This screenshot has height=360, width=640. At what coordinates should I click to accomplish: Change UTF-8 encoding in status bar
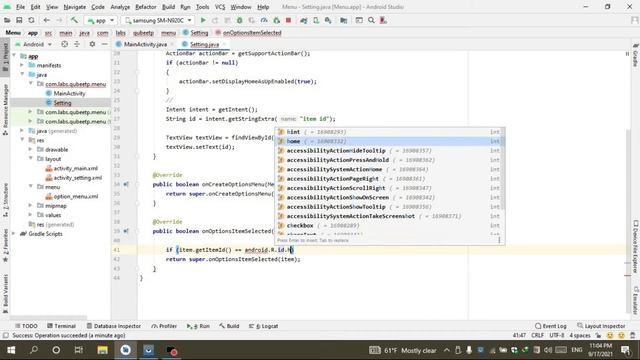(x=557, y=335)
